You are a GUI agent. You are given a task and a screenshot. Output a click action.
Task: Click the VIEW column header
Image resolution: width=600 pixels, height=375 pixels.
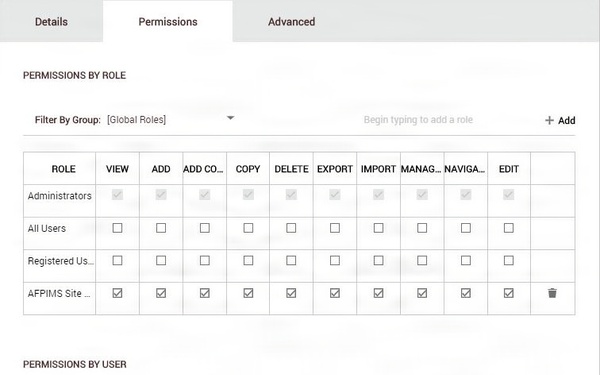point(117,169)
